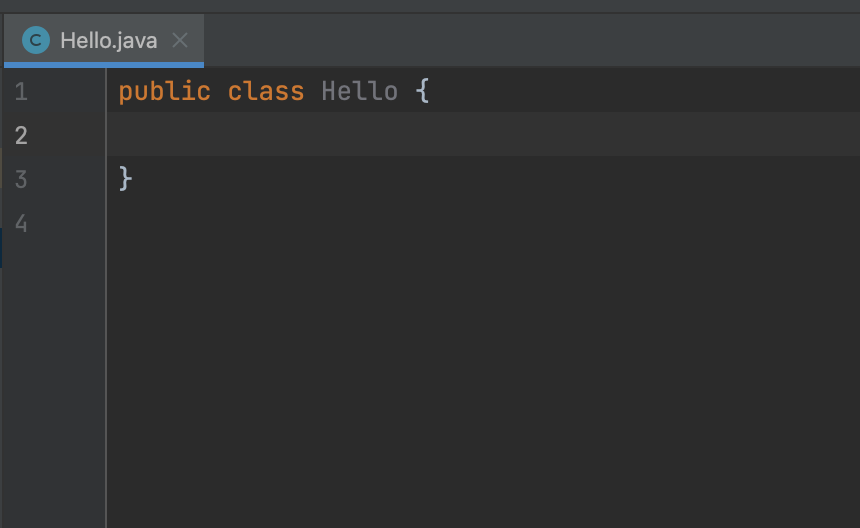This screenshot has width=860, height=528.
Task: Click line number 4 in the gutter
Action: pyautogui.click(x=21, y=223)
